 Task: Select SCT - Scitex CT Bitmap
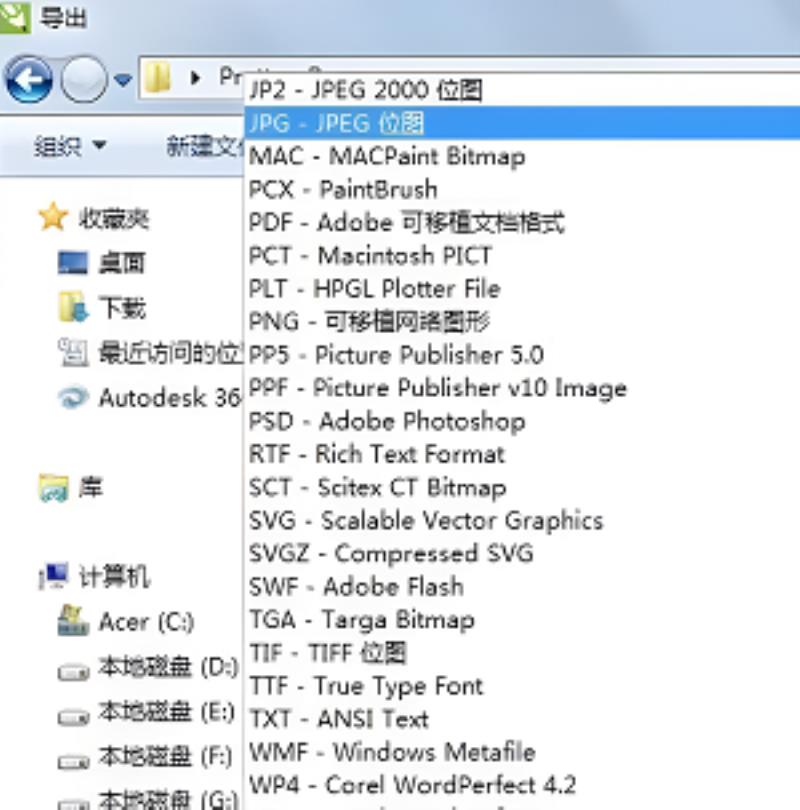pyautogui.click(x=522, y=487)
